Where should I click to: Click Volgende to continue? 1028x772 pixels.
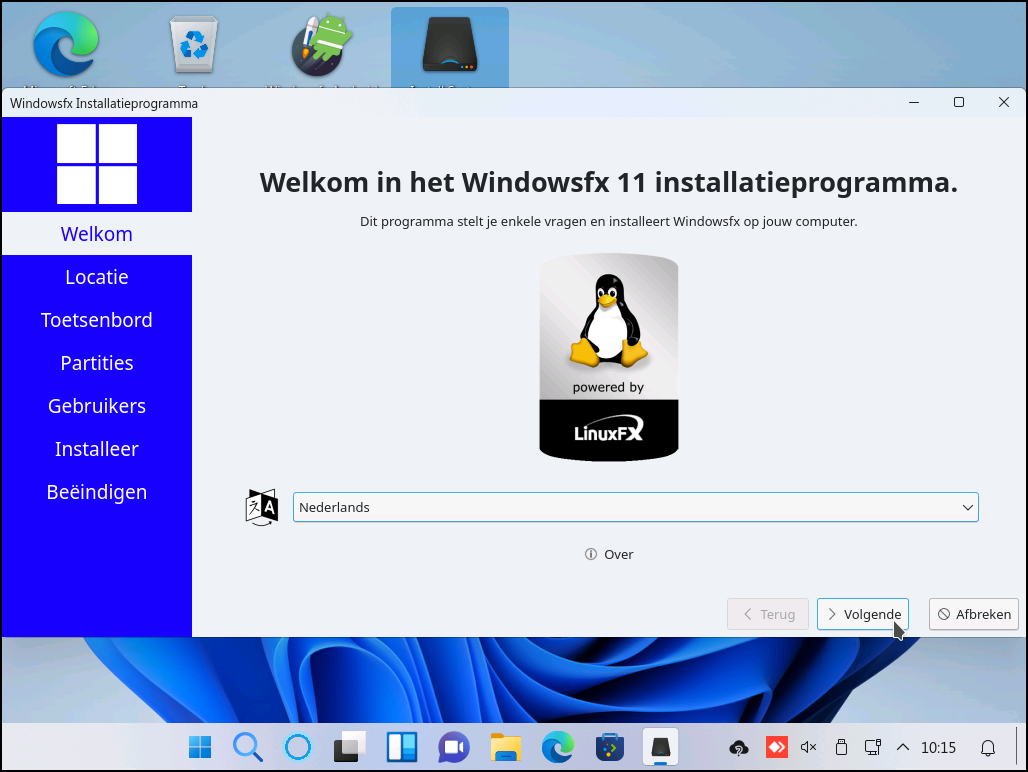point(863,614)
